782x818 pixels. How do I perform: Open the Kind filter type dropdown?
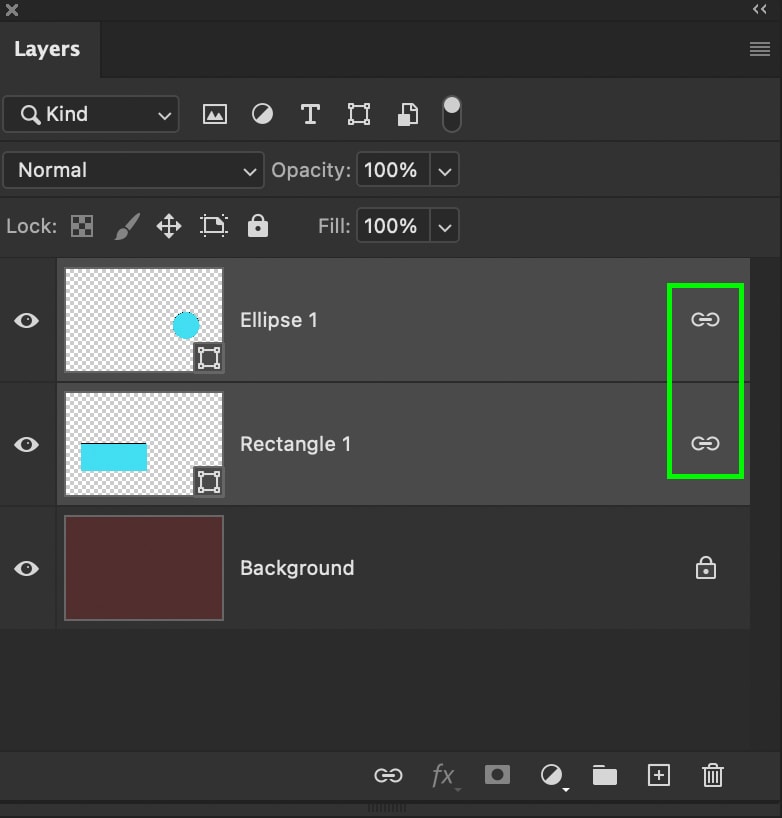91,114
